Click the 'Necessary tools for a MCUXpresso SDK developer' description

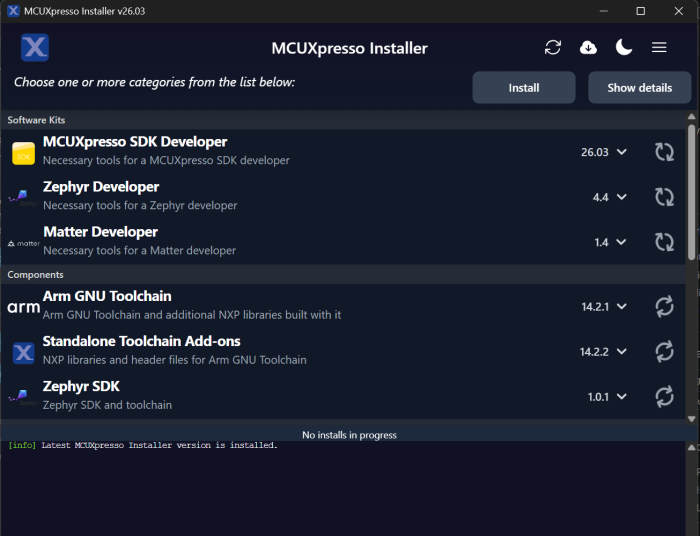pos(166,160)
